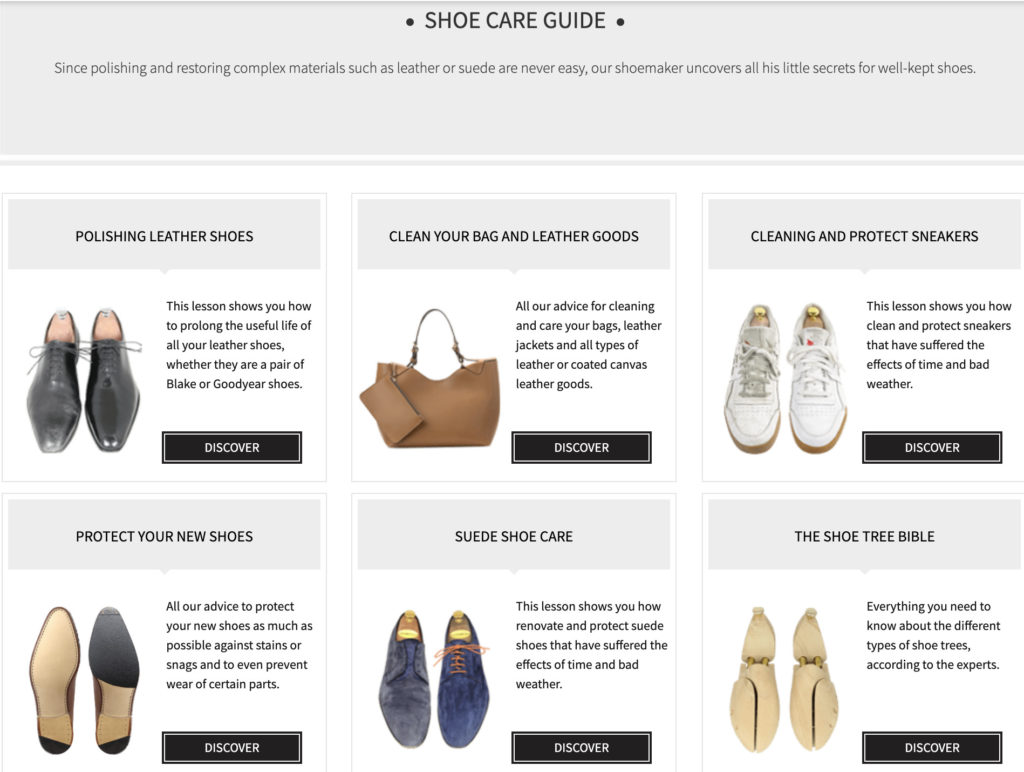Click DISCOVER under The Shoe Tree Bible
Viewport: 1024px width, 772px height.
pyautogui.click(x=931, y=747)
